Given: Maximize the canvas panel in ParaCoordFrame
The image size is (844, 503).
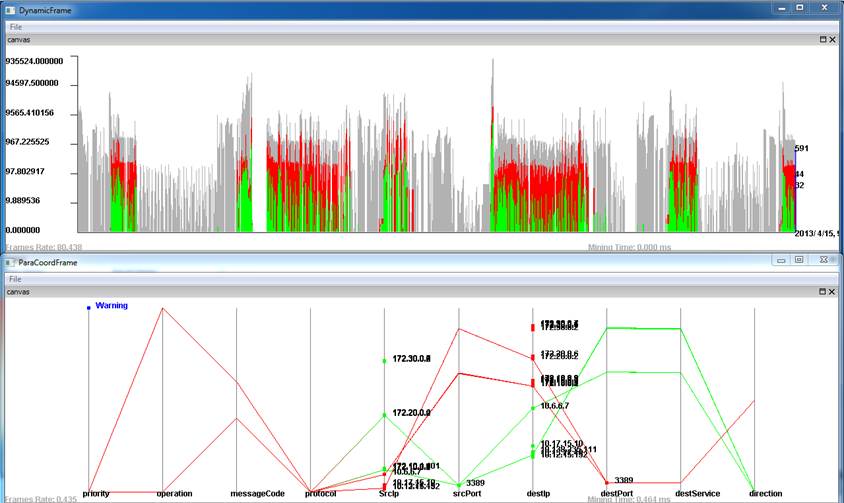Looking at the screenshot, I should (822, 292).
